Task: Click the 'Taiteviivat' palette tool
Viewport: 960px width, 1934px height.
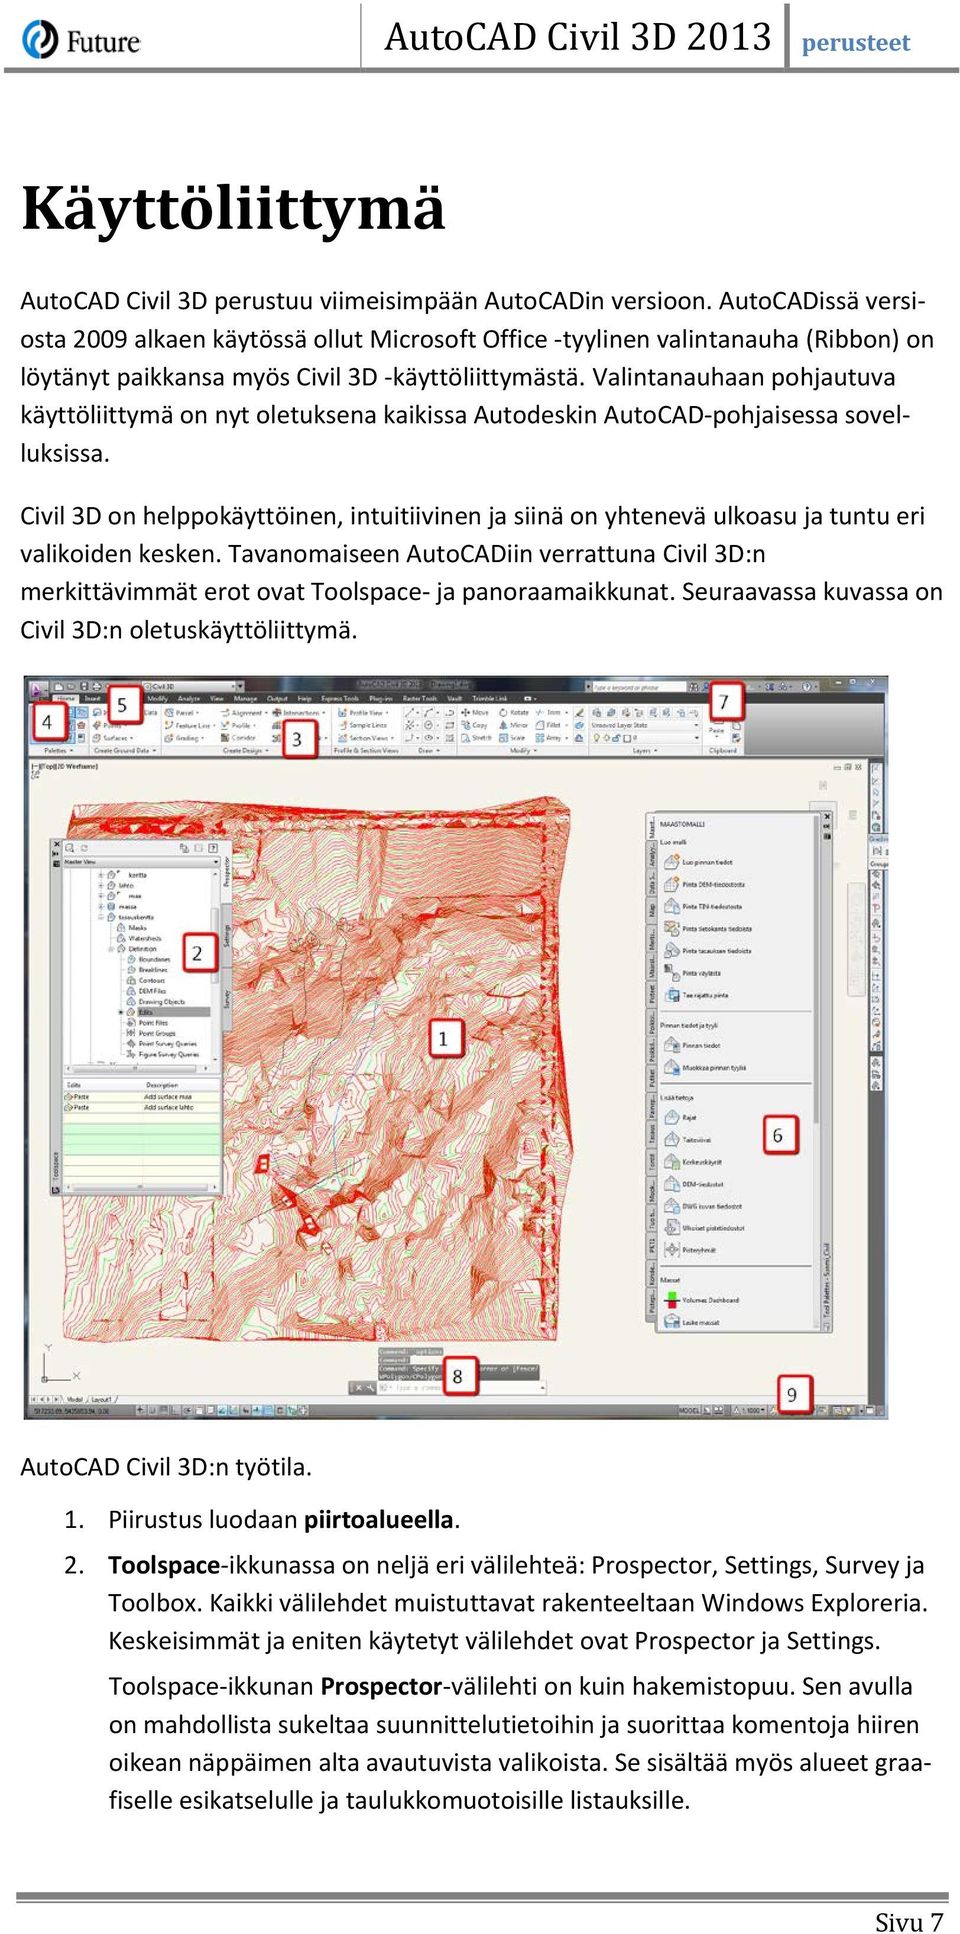Action: click(687, 1139)
